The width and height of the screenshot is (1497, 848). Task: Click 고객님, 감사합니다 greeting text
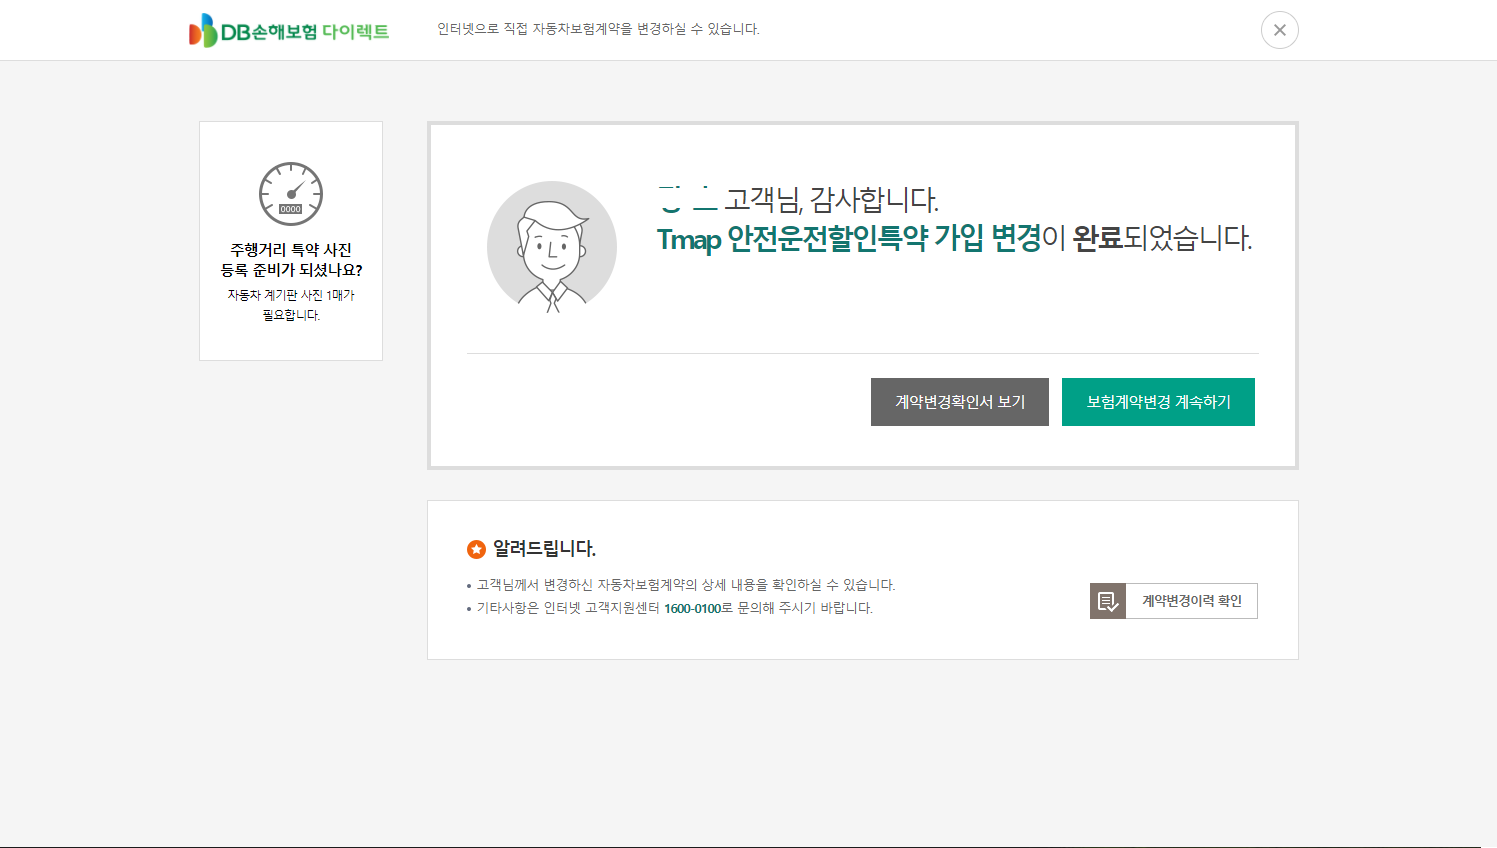(831, 200)
